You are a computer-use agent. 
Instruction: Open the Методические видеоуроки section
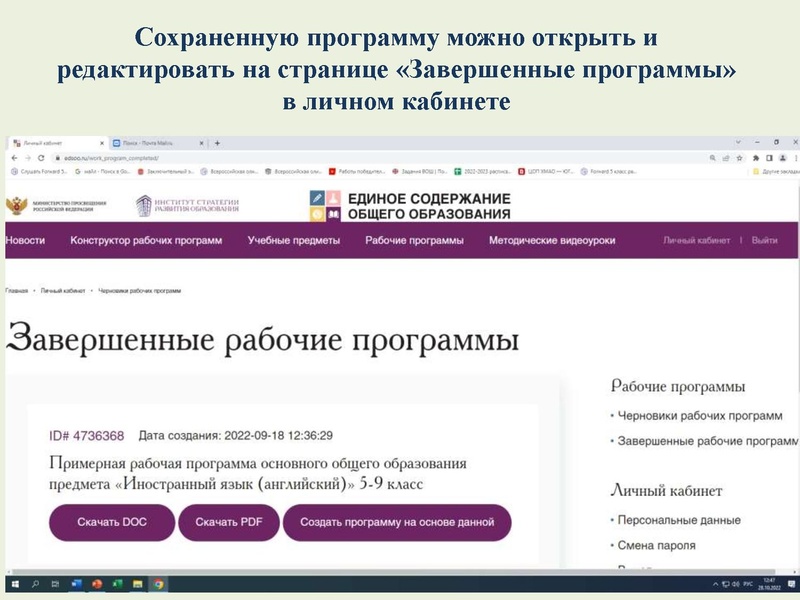point(556,239)
